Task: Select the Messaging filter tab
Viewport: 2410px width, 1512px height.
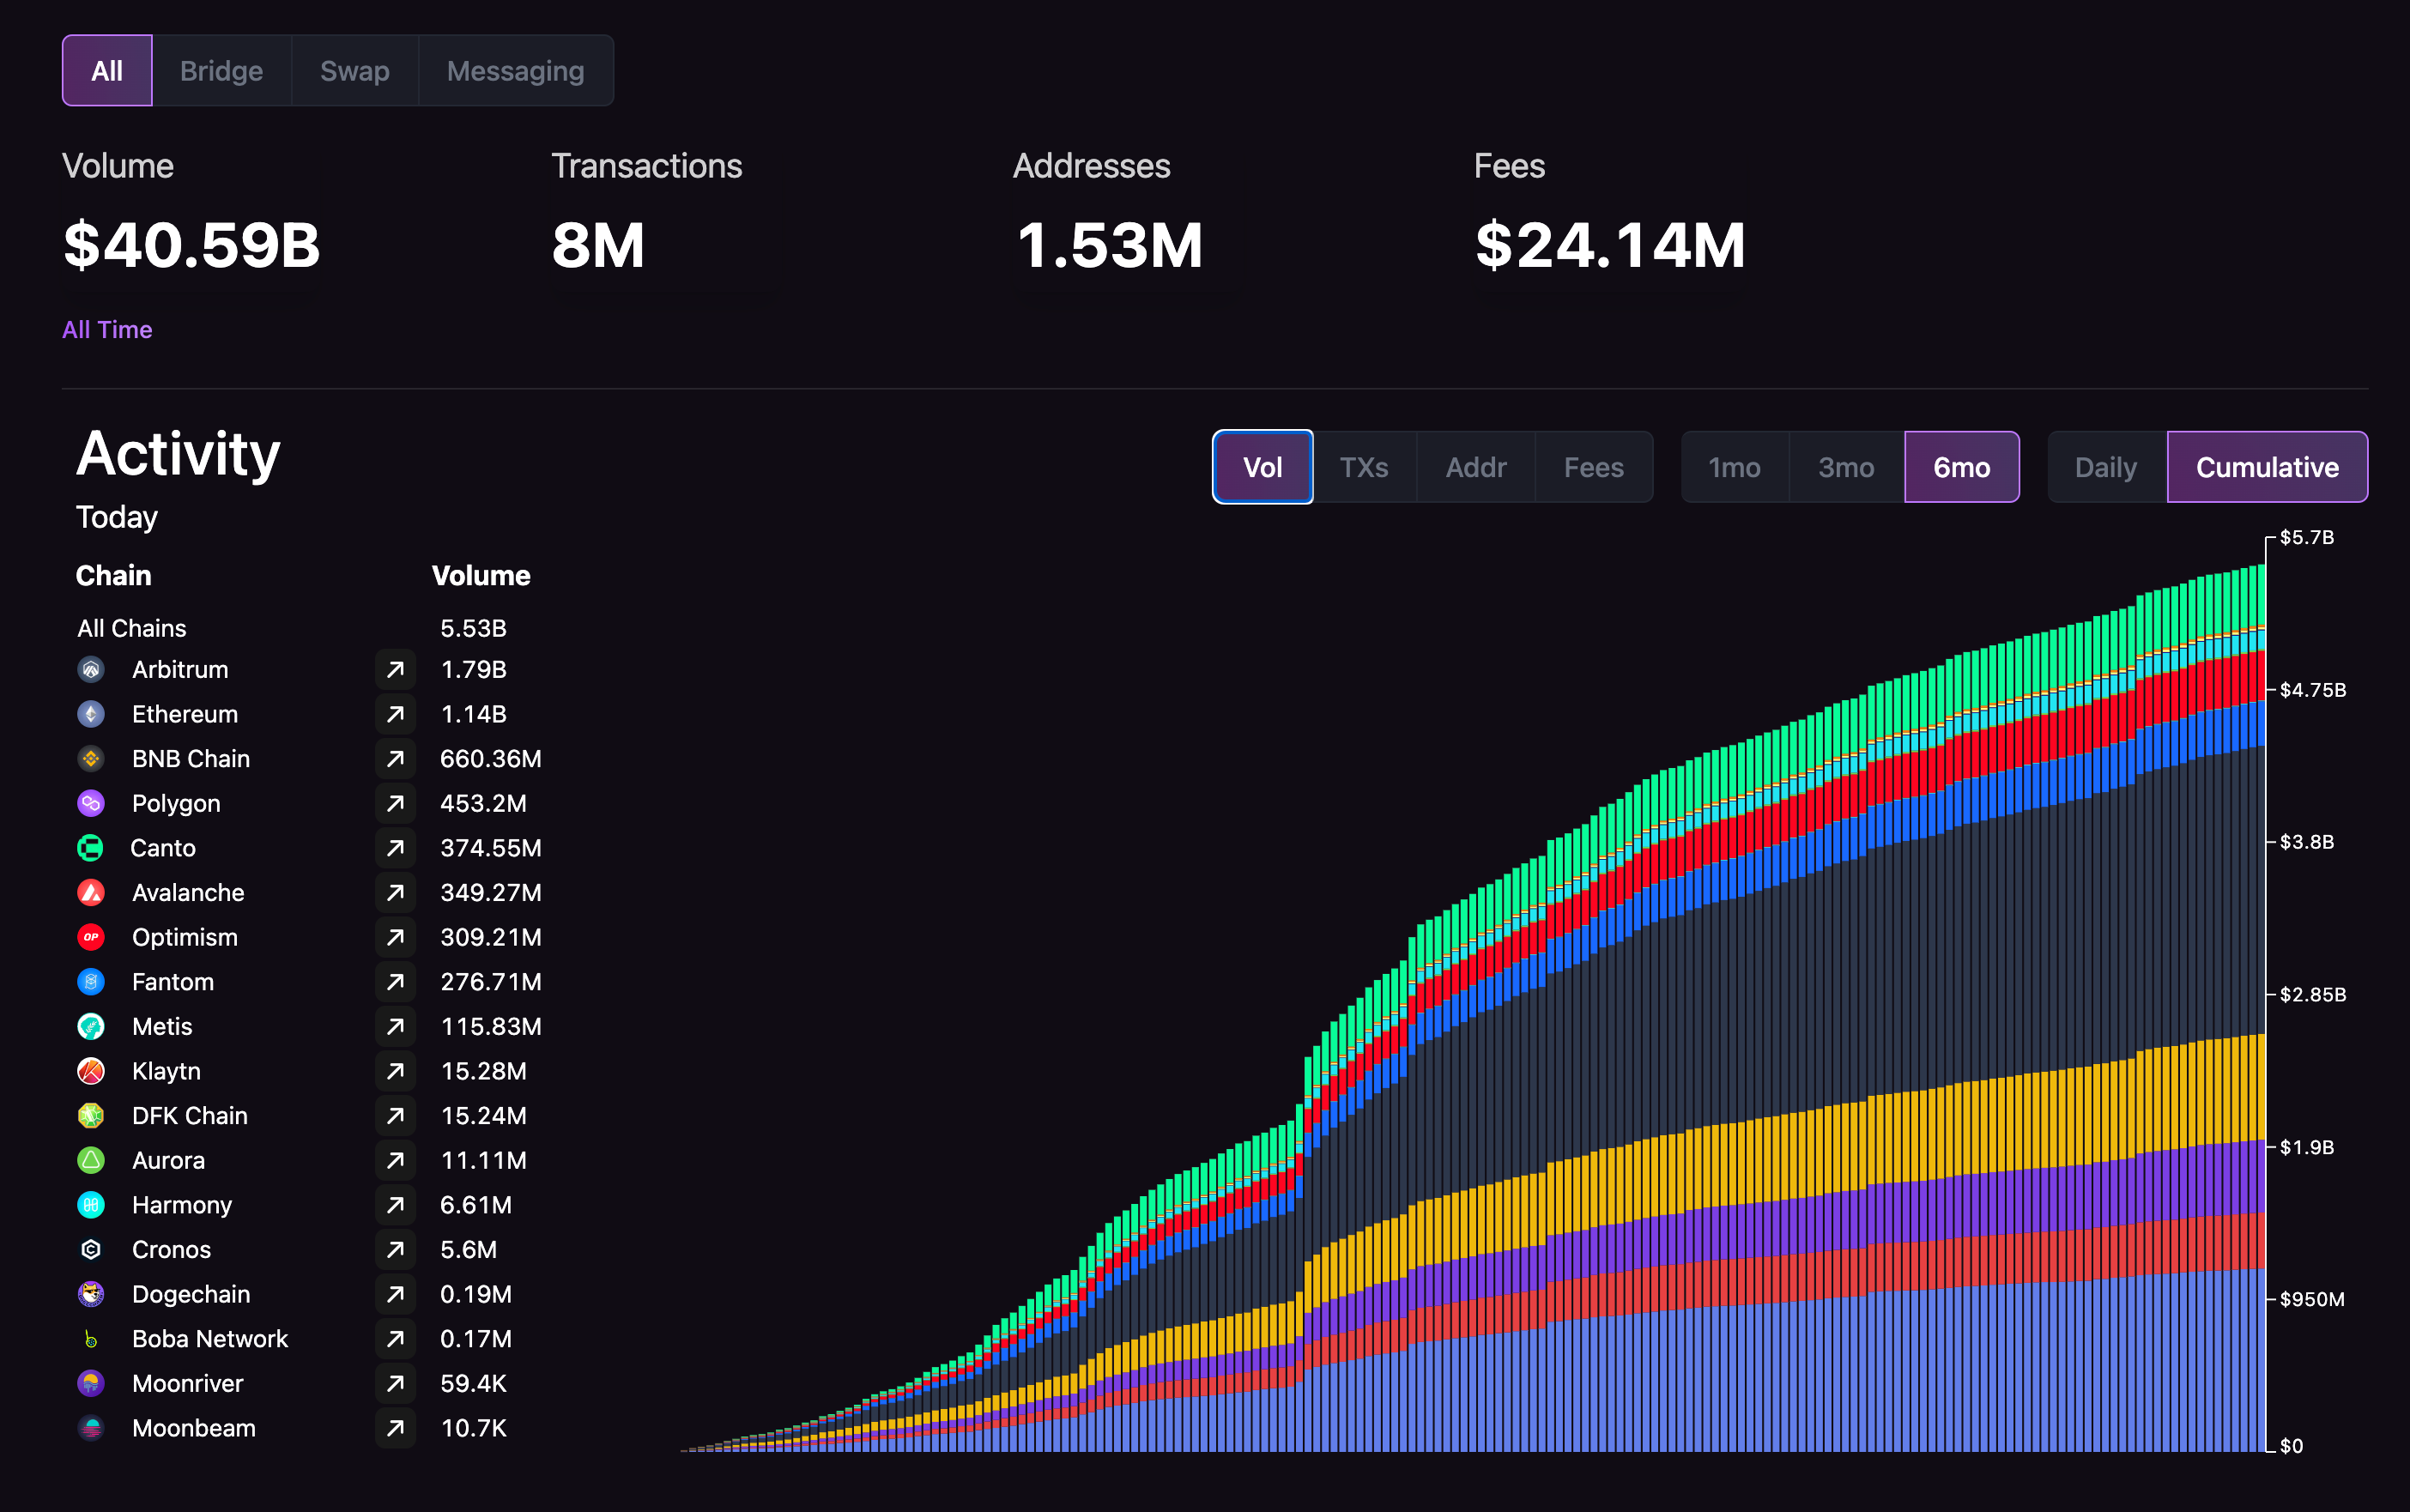Action: click(x=515, y=71)
